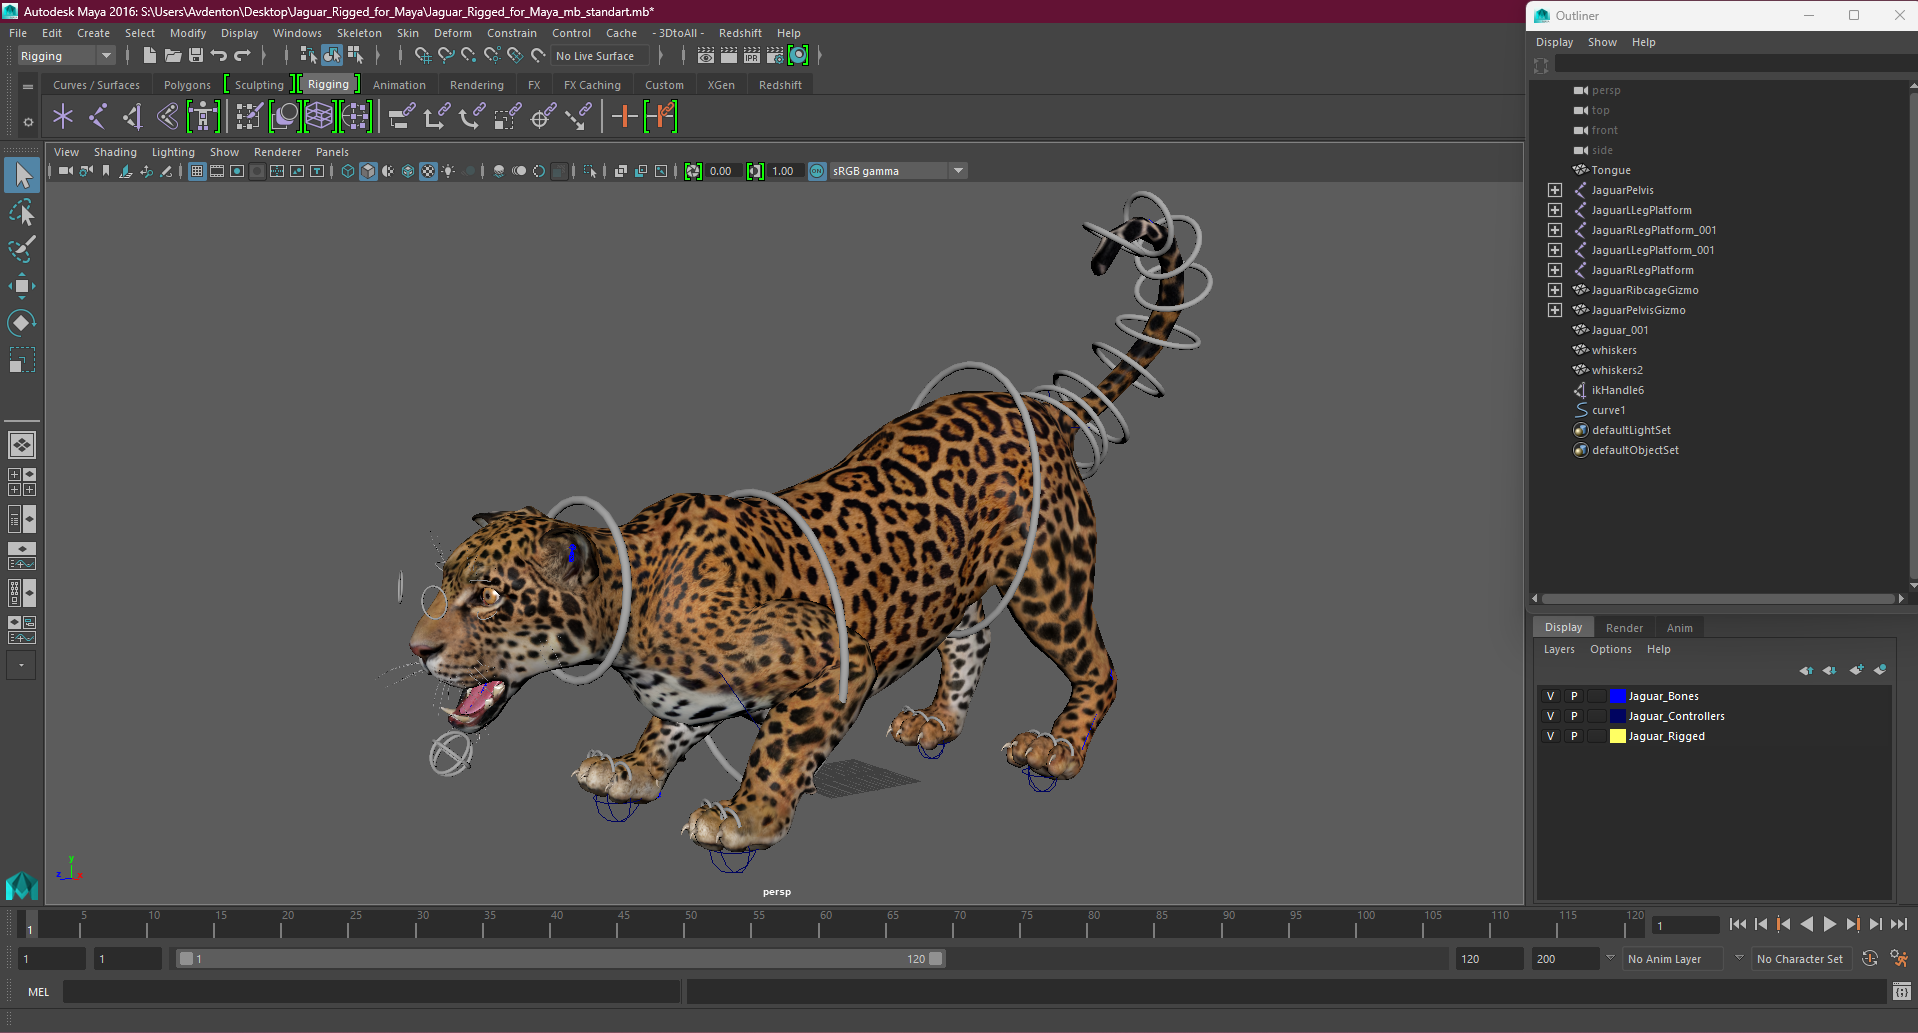This screenshot has height=1033, width=1918.
Task: Toggle textured display in viewport toolbar
Action: (x=428, y=171)
